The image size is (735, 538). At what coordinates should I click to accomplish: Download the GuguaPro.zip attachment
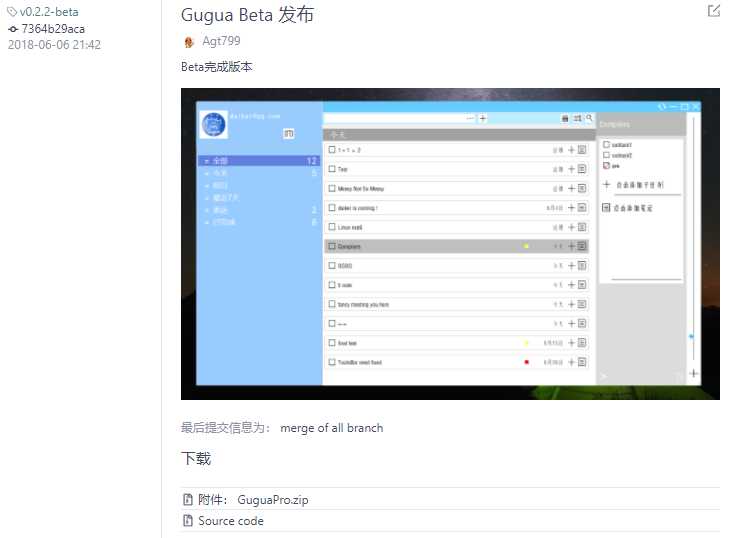click(x=273, y=500)
